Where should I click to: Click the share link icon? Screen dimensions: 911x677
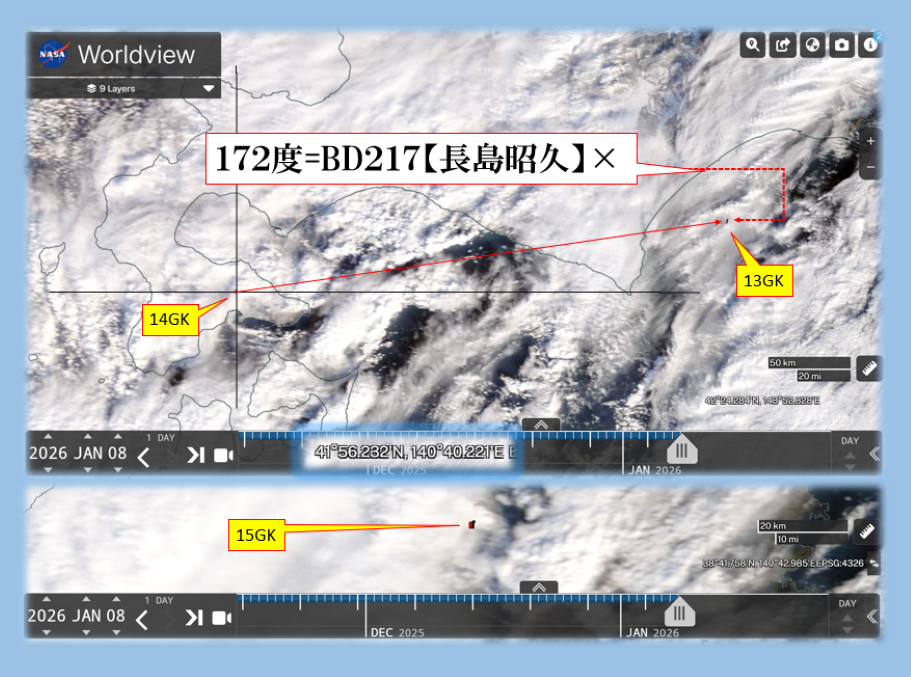pyautogui.click(x=783, y=45)
